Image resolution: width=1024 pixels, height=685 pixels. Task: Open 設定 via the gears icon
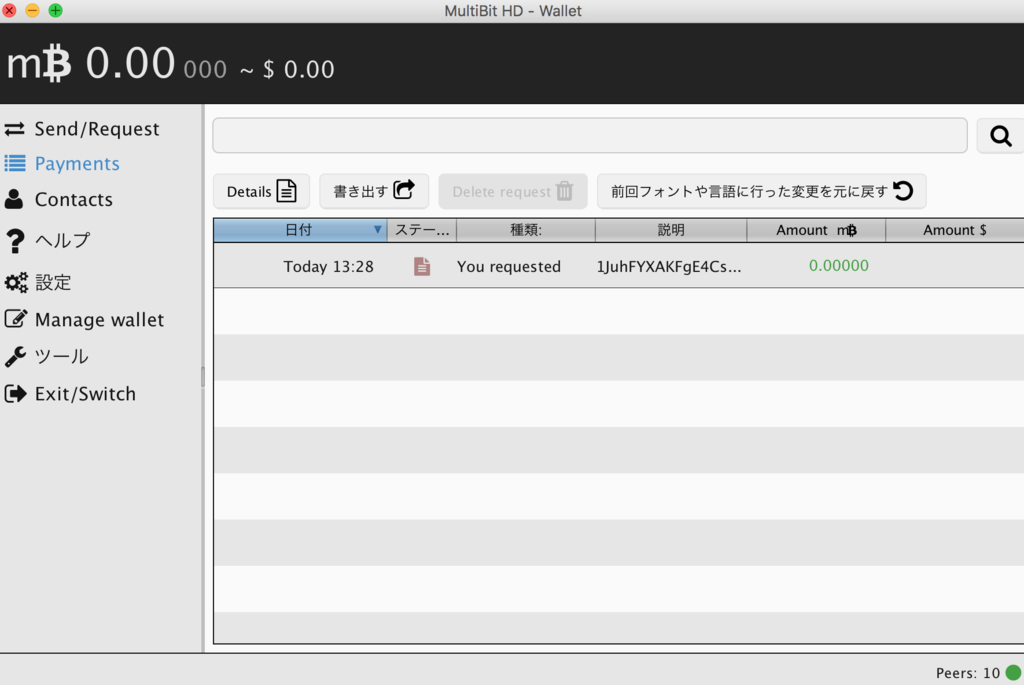[x=17, y=282]
